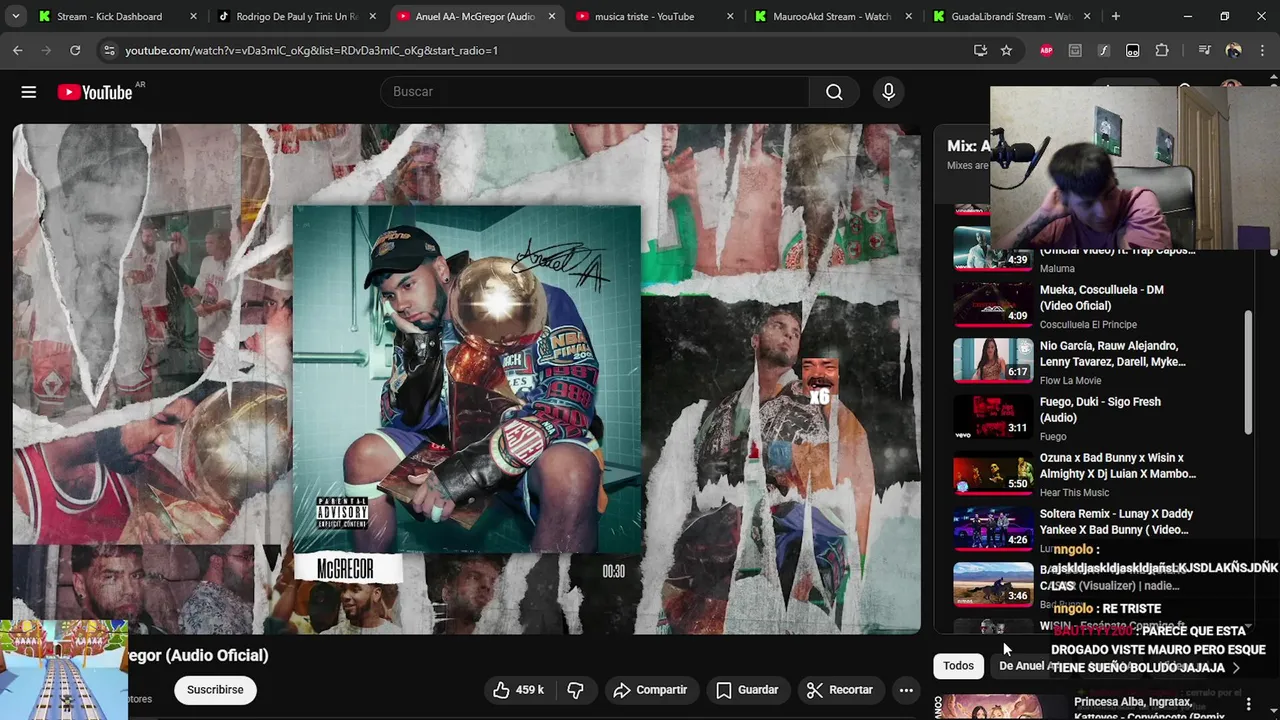Click the YouTube URL address bar
Screen dimensions: 1280x720
click(x=540, y=50)
